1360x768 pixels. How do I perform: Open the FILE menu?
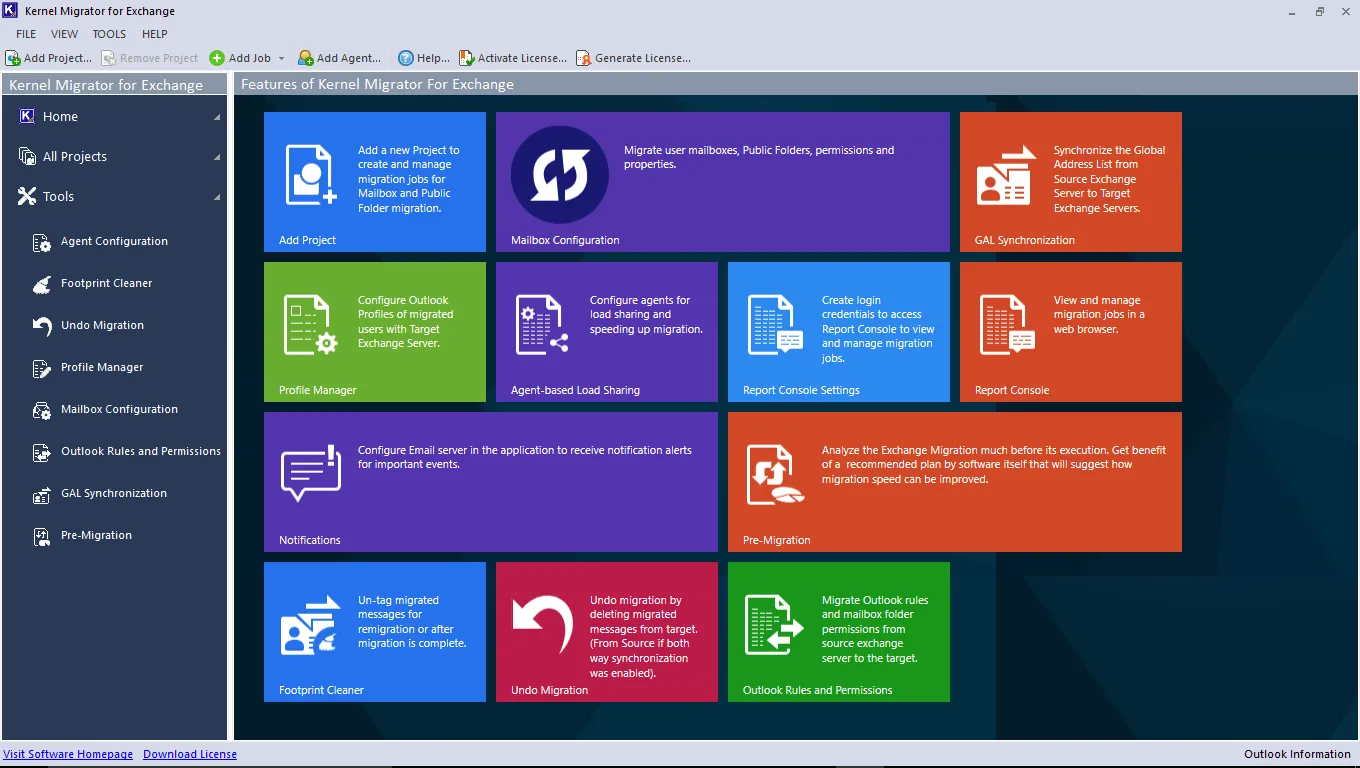[26, 34]
